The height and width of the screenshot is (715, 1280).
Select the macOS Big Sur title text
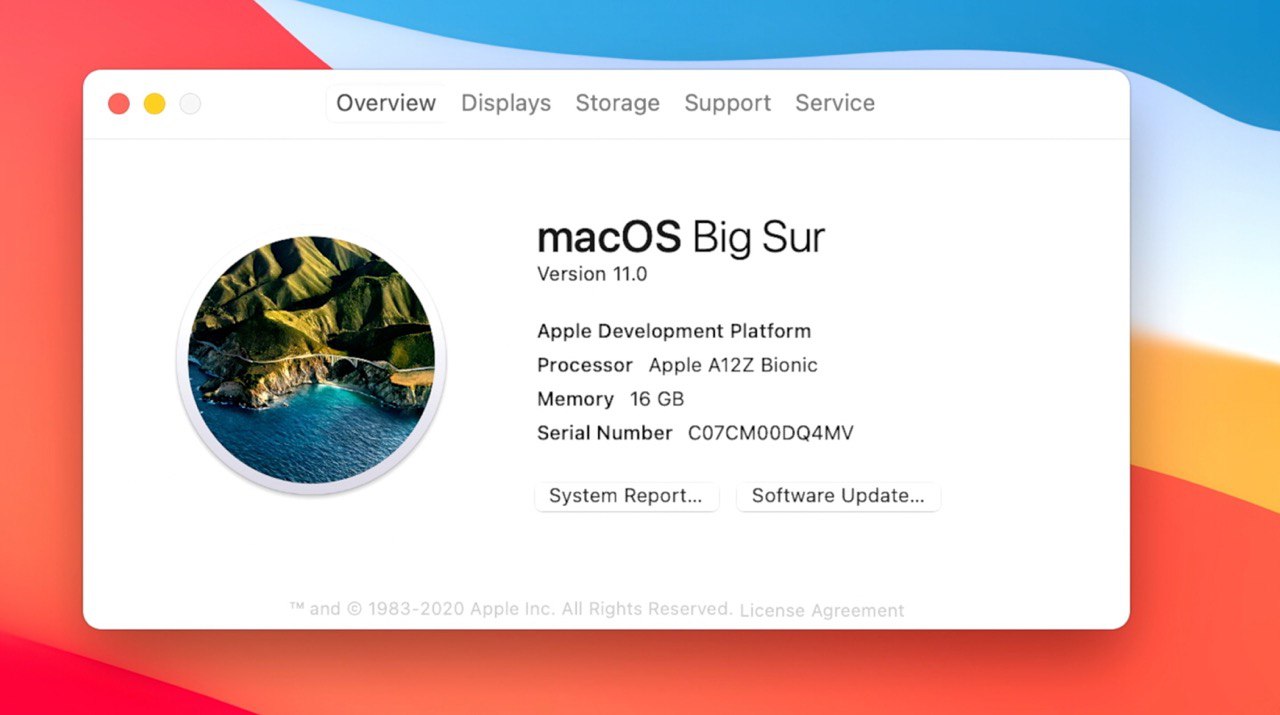[681, 238]
